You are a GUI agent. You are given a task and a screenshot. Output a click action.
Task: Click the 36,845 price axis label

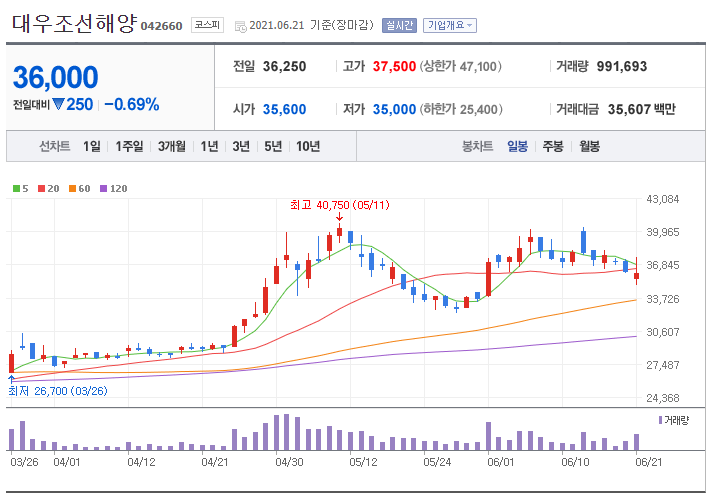tap(662, 265)
